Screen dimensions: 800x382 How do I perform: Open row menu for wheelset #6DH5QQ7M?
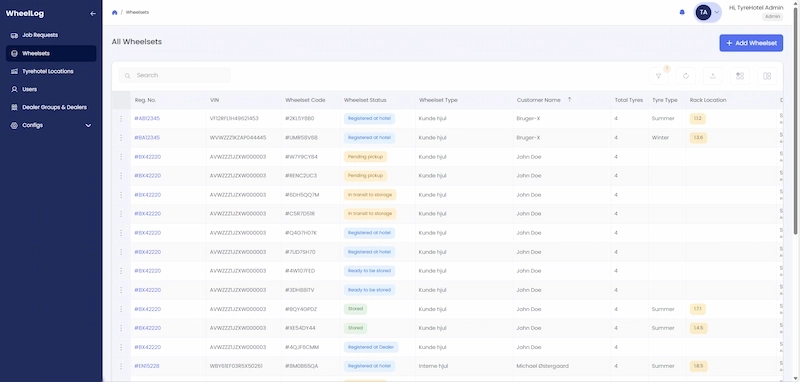point(121,195)
